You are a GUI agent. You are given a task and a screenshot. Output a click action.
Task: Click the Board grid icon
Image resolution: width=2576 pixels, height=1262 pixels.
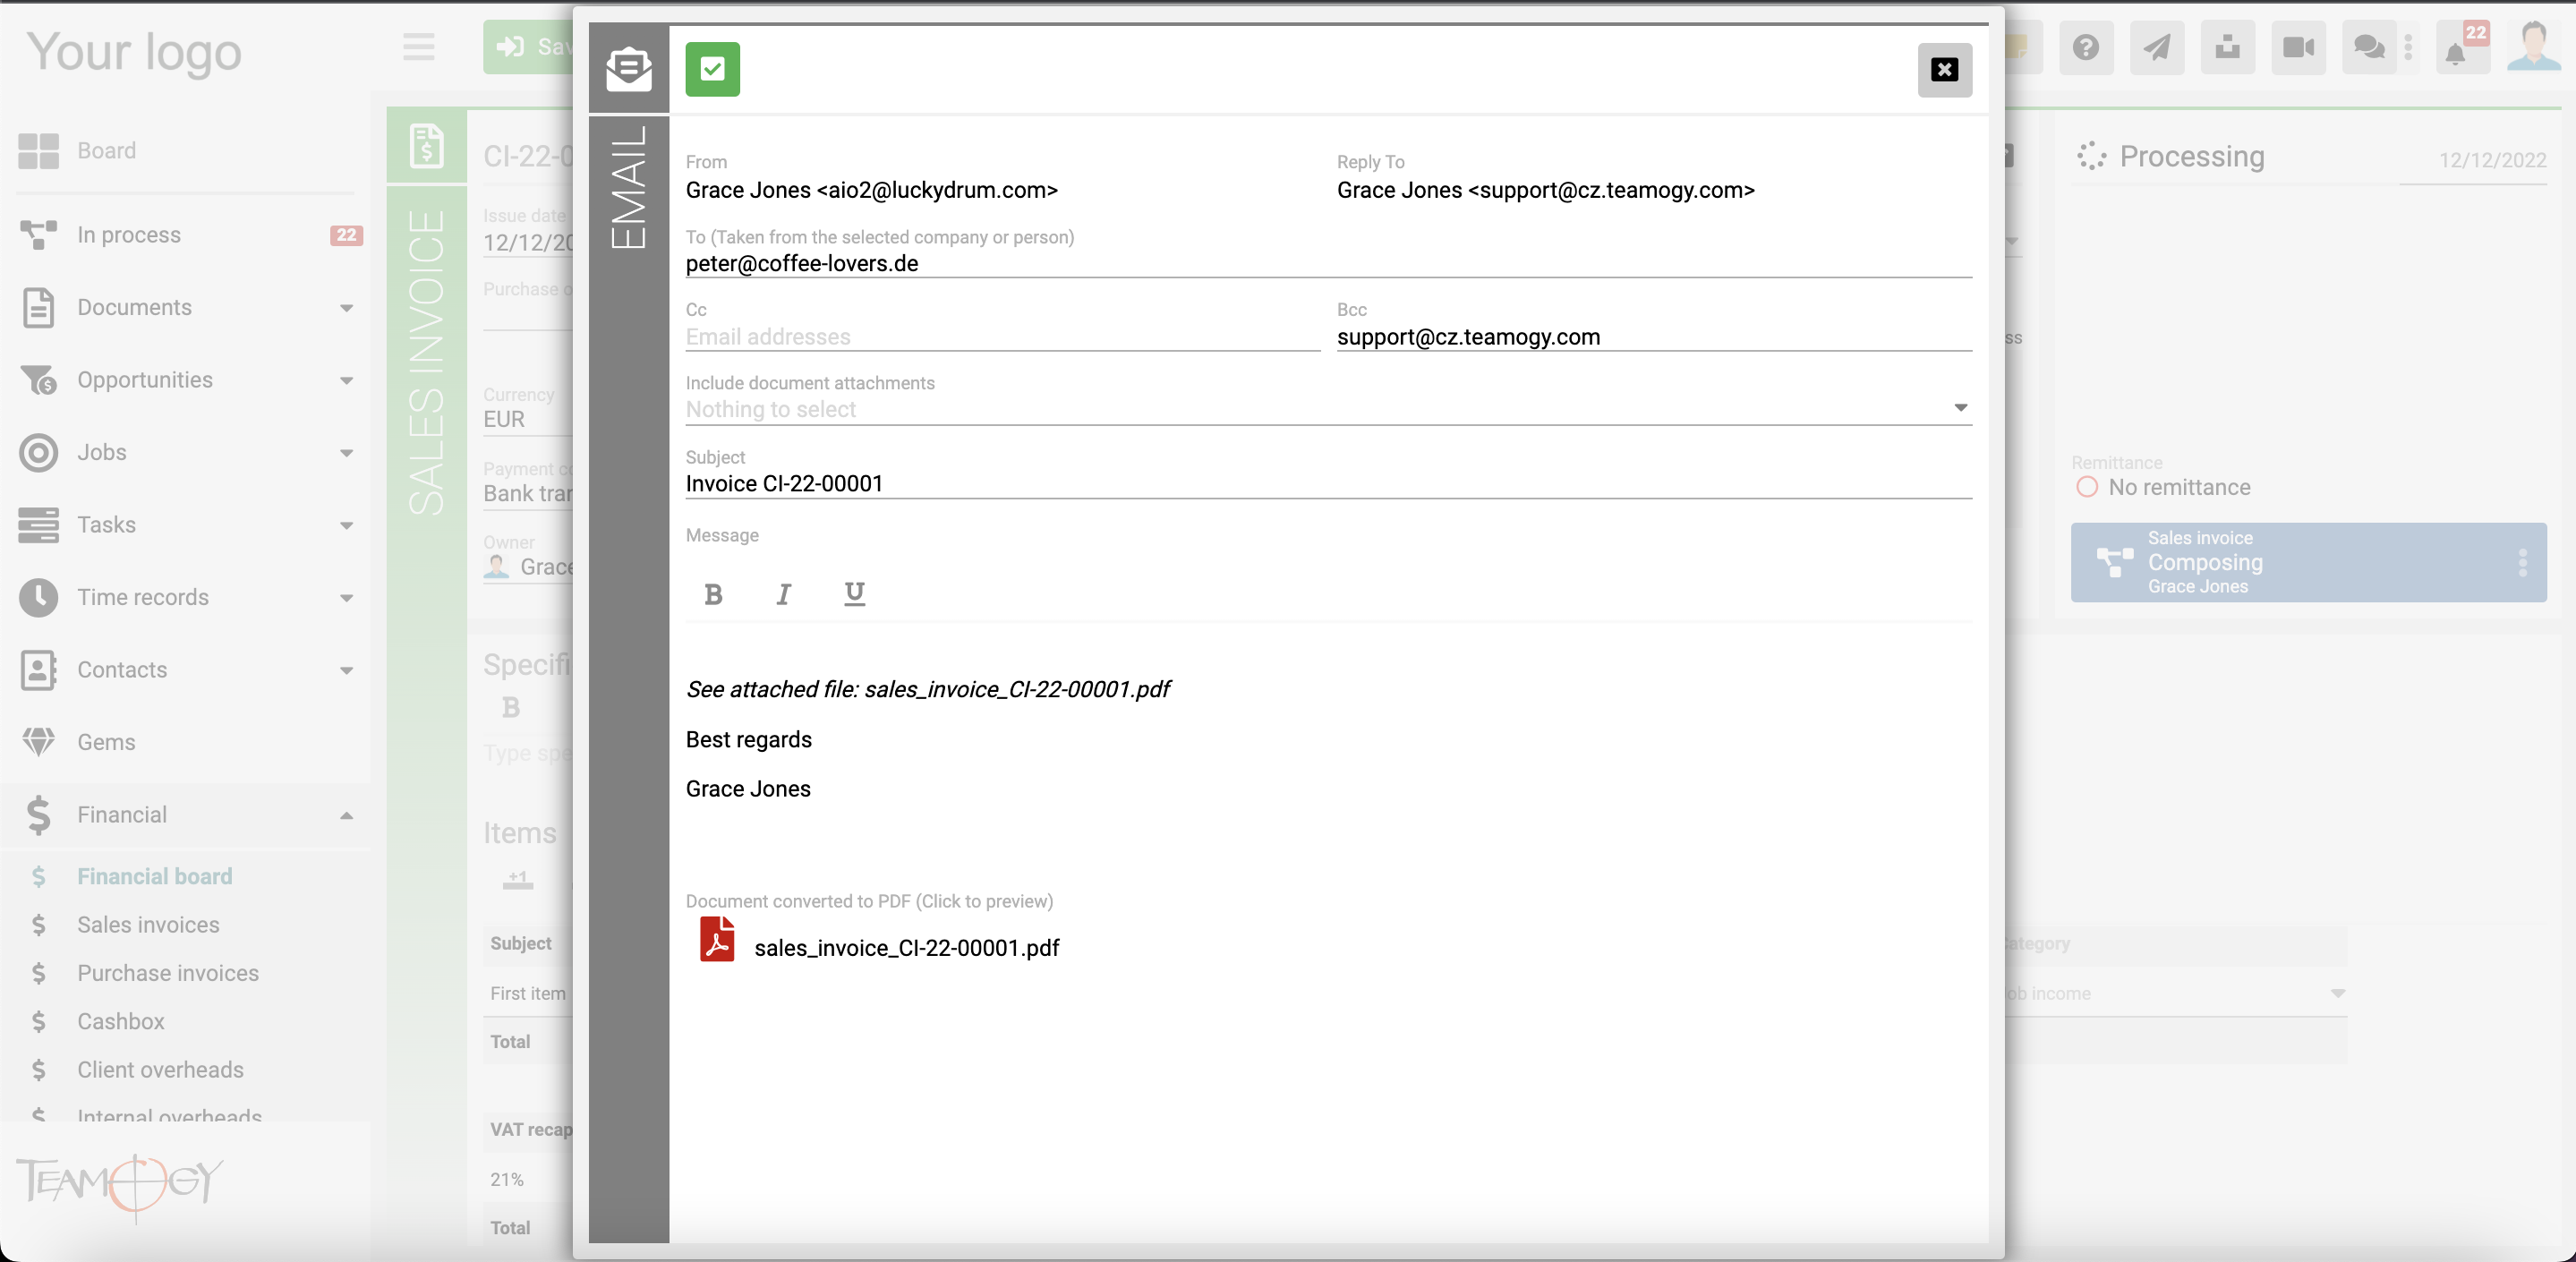[38, 151]
